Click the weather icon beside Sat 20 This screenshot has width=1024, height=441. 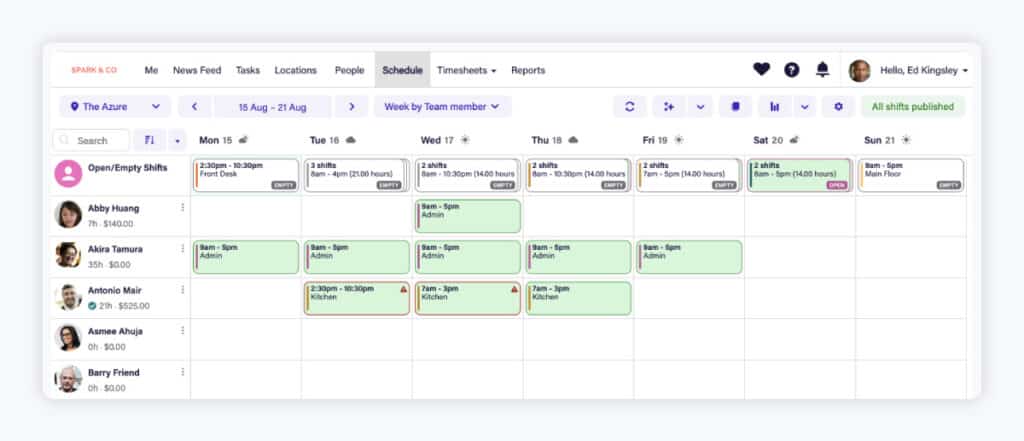[x=793, y=140]
